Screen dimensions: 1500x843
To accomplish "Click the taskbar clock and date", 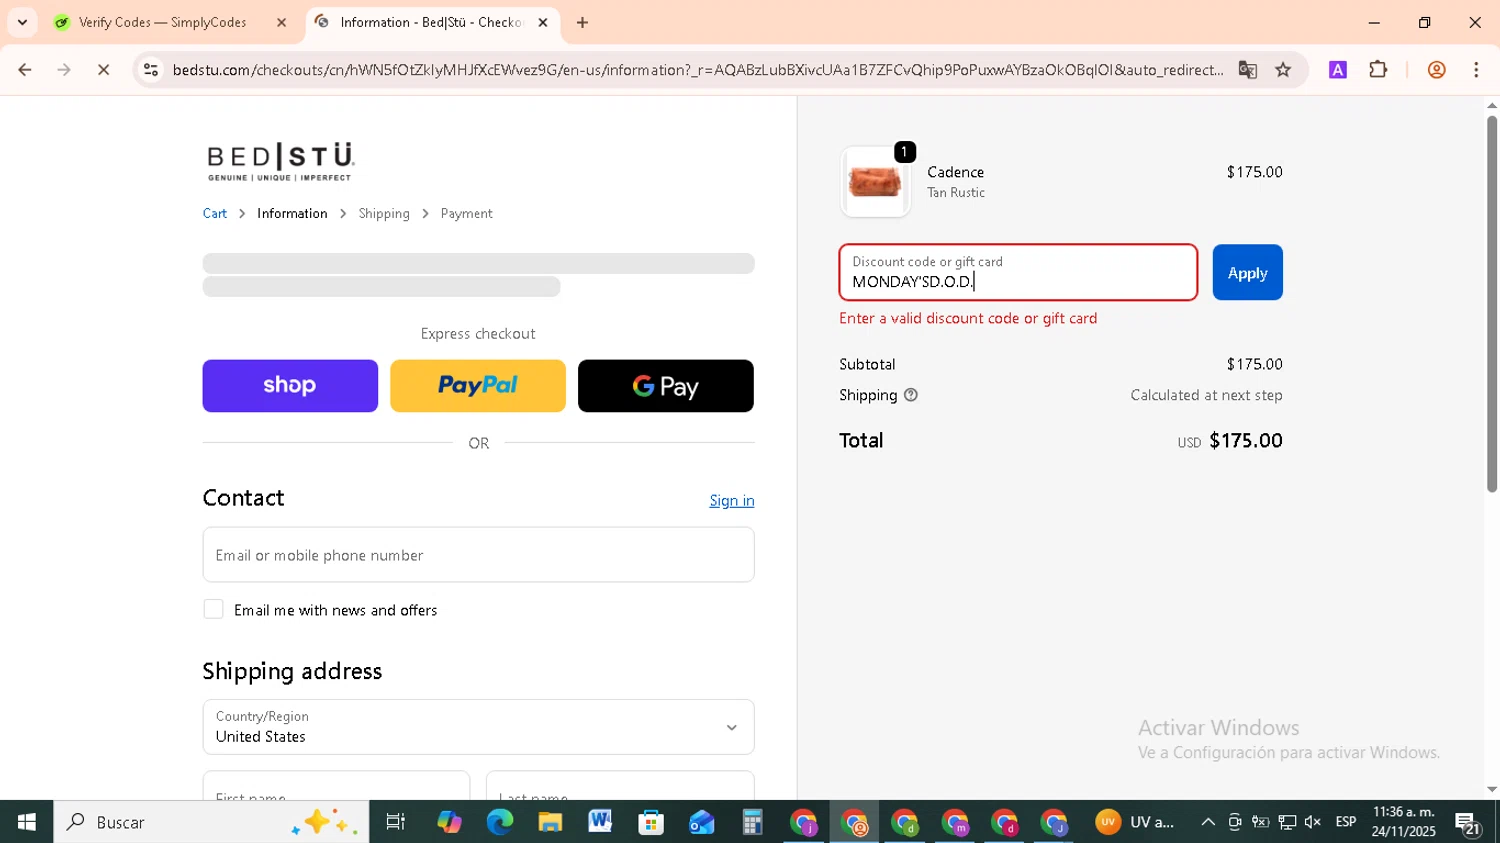I will pyautogui.click(x=1403, y=822).
